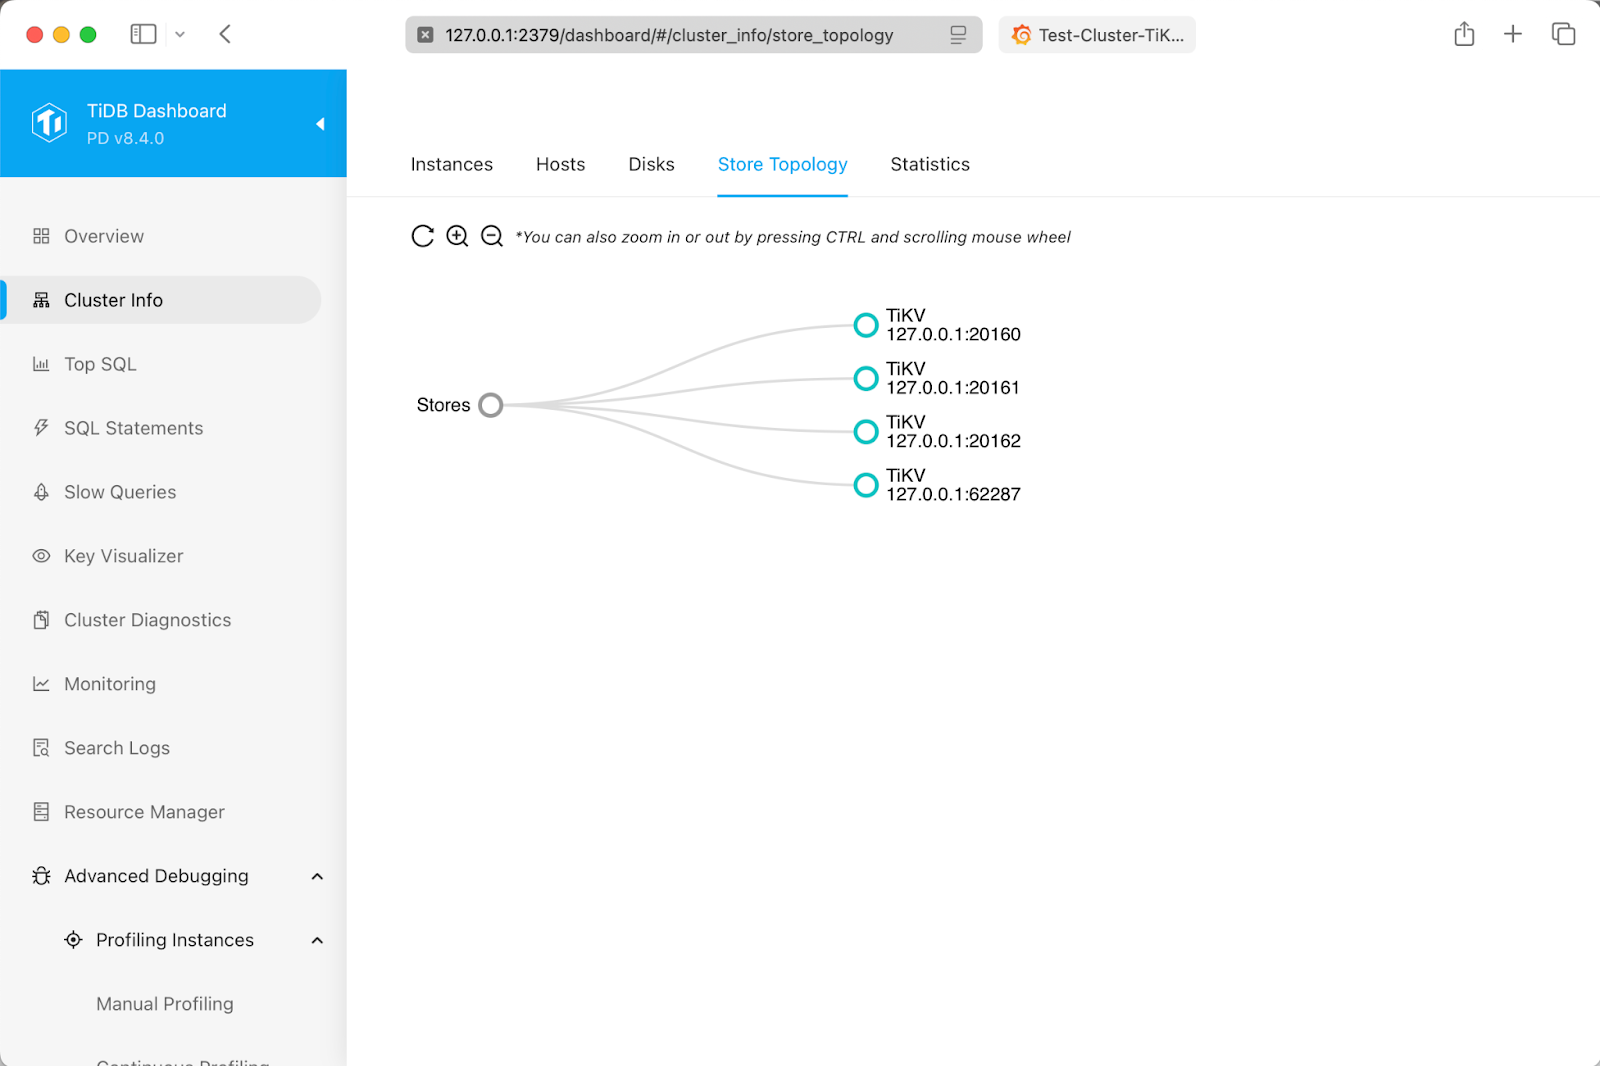This screenshot has width=1600, height=1066.
Task: Stop loading with address bar X button
Action: point(425,35)
